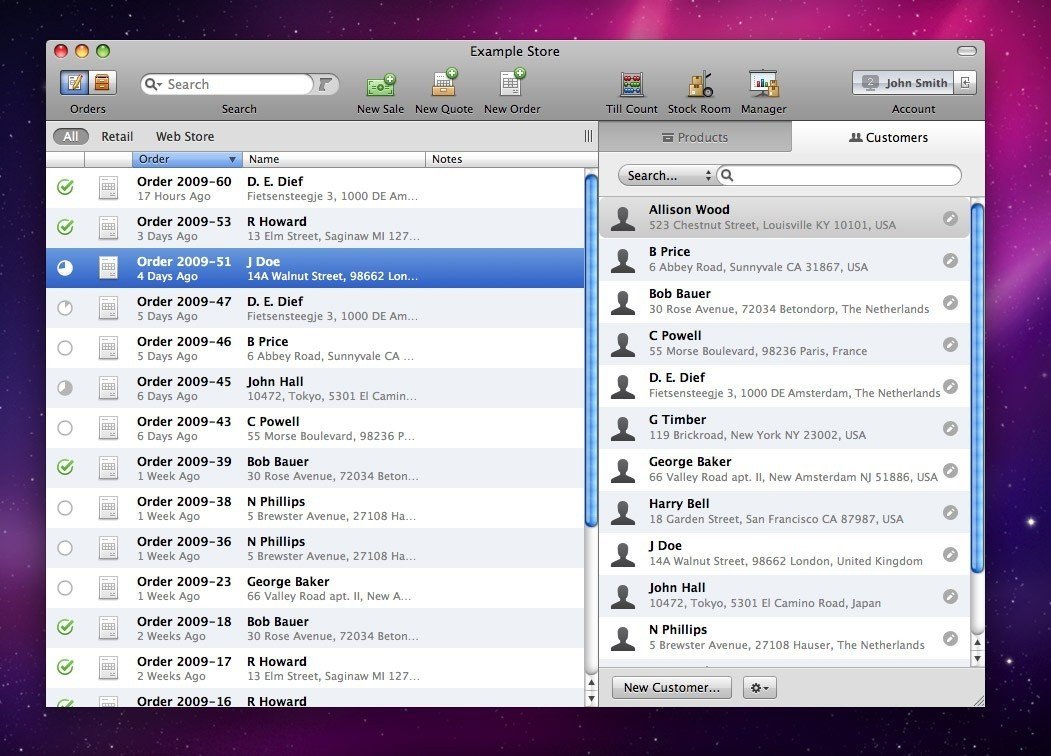1051x756 pixels.
Task: Toggle status checkmark of Order 2009-39
Action: (x=65, y=467)
